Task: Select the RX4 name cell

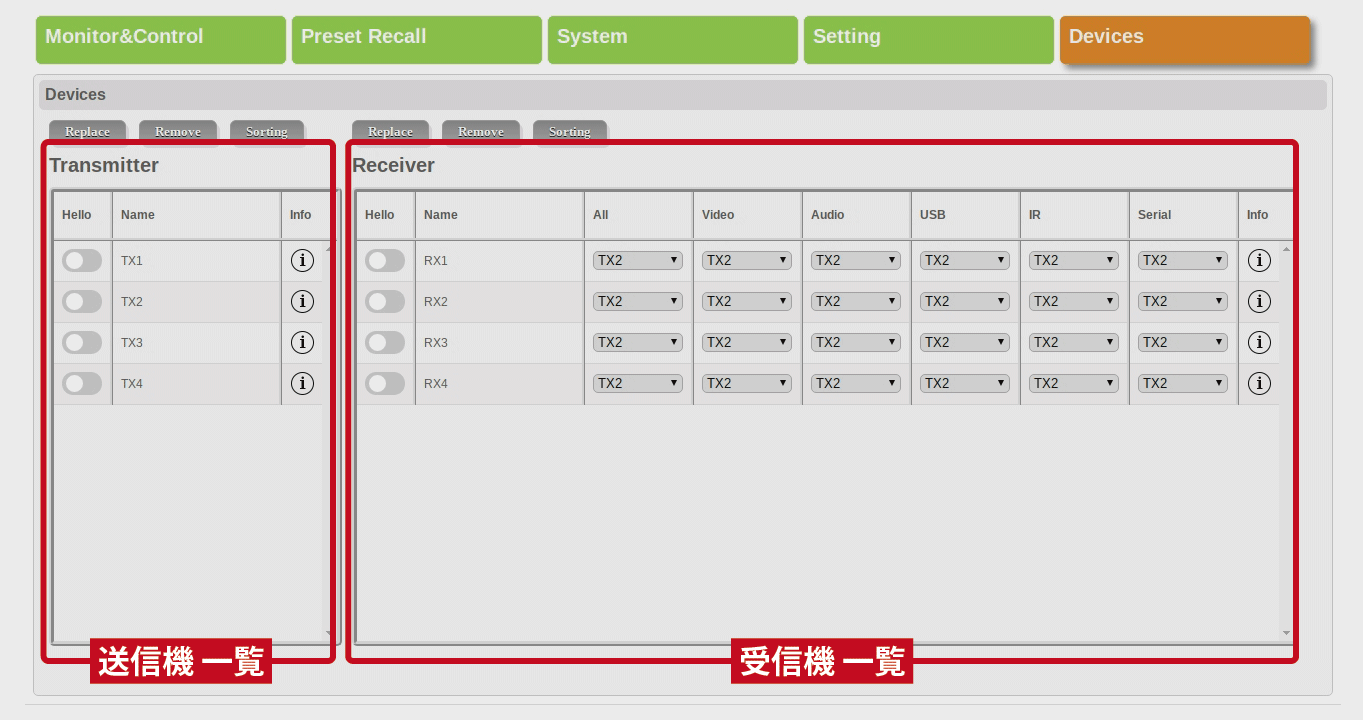Action: pyautogui.click(x=499, y=383)
